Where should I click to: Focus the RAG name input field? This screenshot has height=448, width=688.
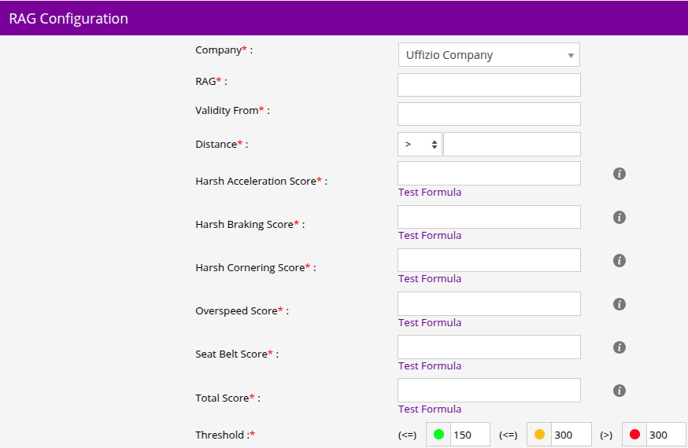click(x=488, y=85)
